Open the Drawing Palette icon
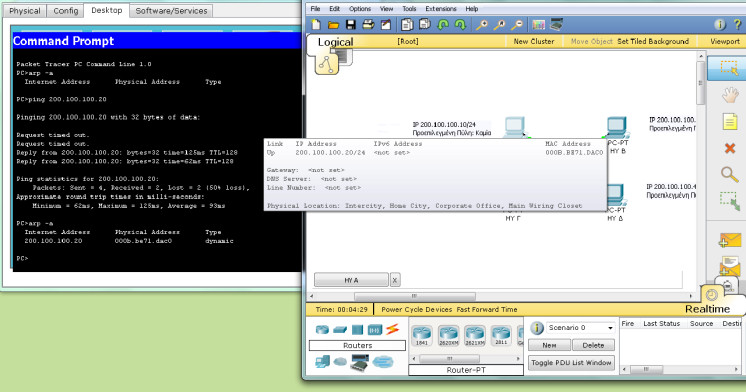 539,25
